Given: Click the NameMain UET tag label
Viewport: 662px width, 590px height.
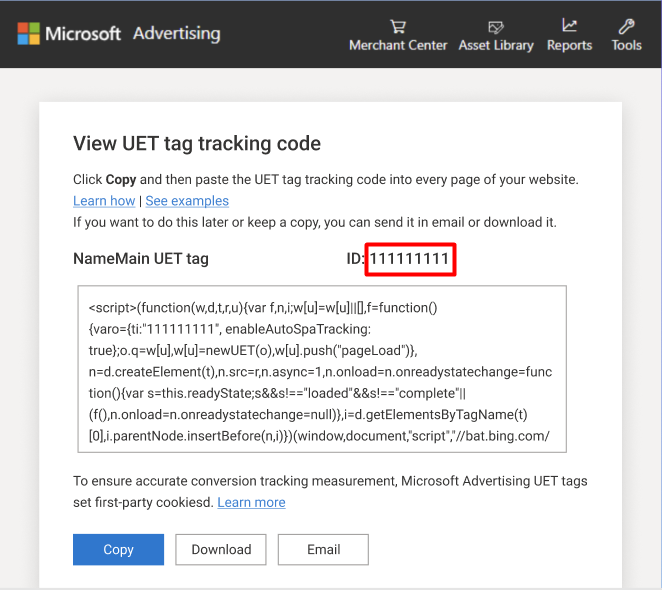Looking at the screenshot, I should (141, 258).
